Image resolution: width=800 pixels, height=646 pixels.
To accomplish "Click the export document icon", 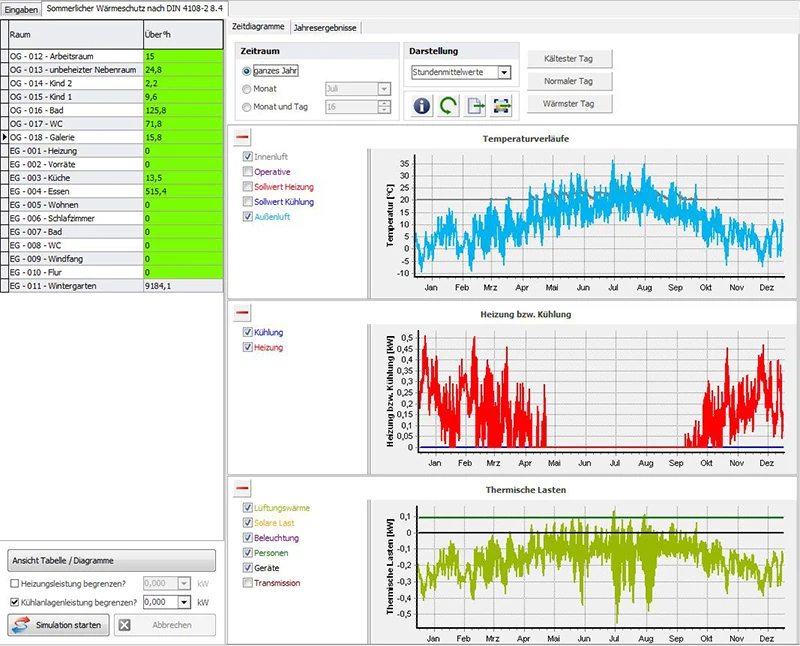I will click(x=476, y=106).
